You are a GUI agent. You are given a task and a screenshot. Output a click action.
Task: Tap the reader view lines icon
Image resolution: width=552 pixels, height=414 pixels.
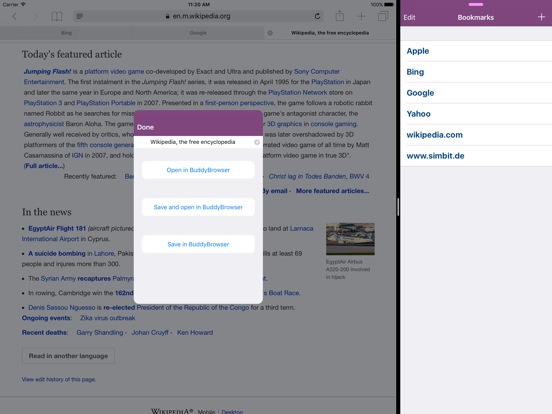click(80, 16)
